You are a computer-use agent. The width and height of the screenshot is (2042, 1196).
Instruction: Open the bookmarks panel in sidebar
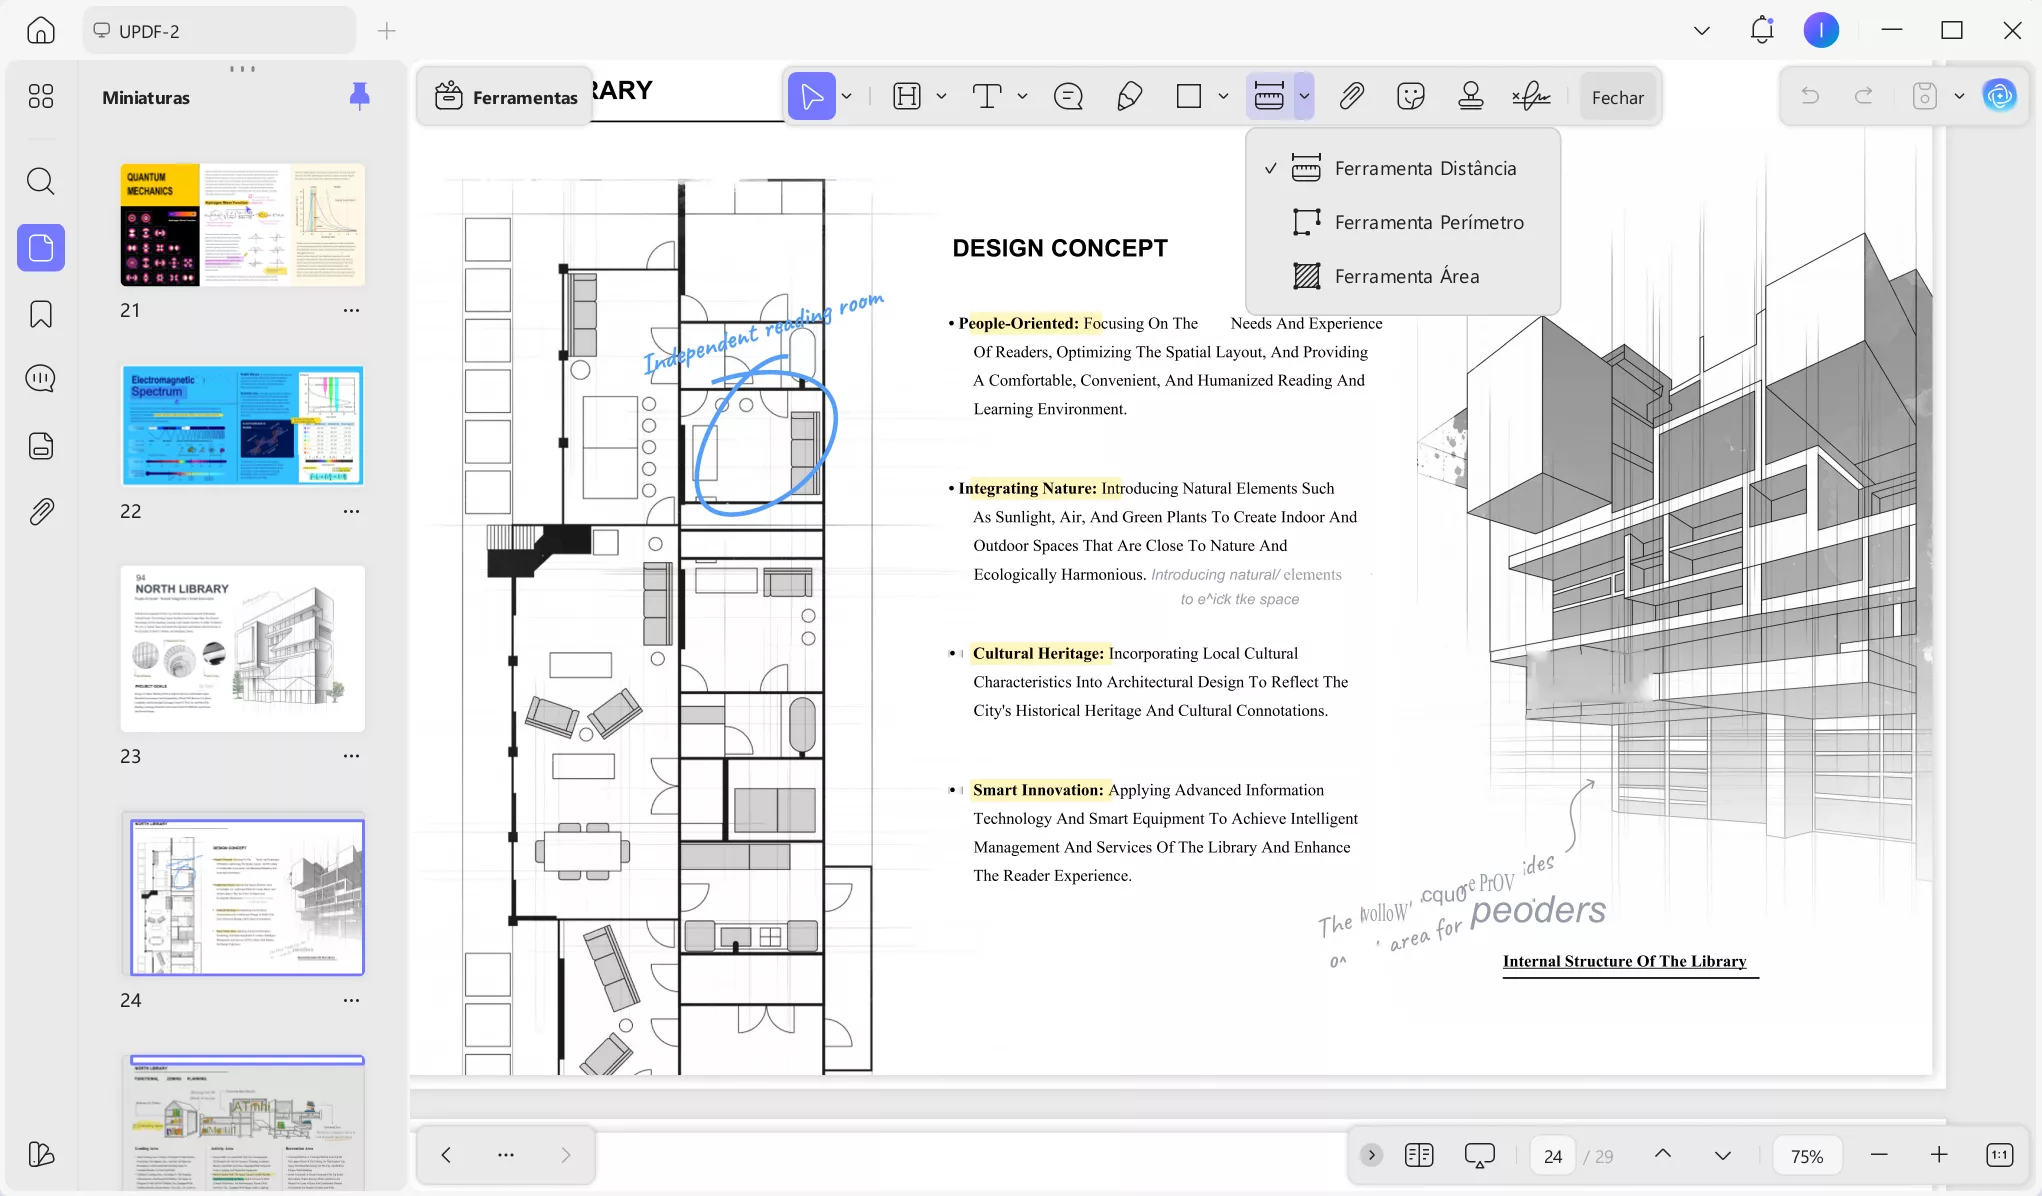(41, 314)
